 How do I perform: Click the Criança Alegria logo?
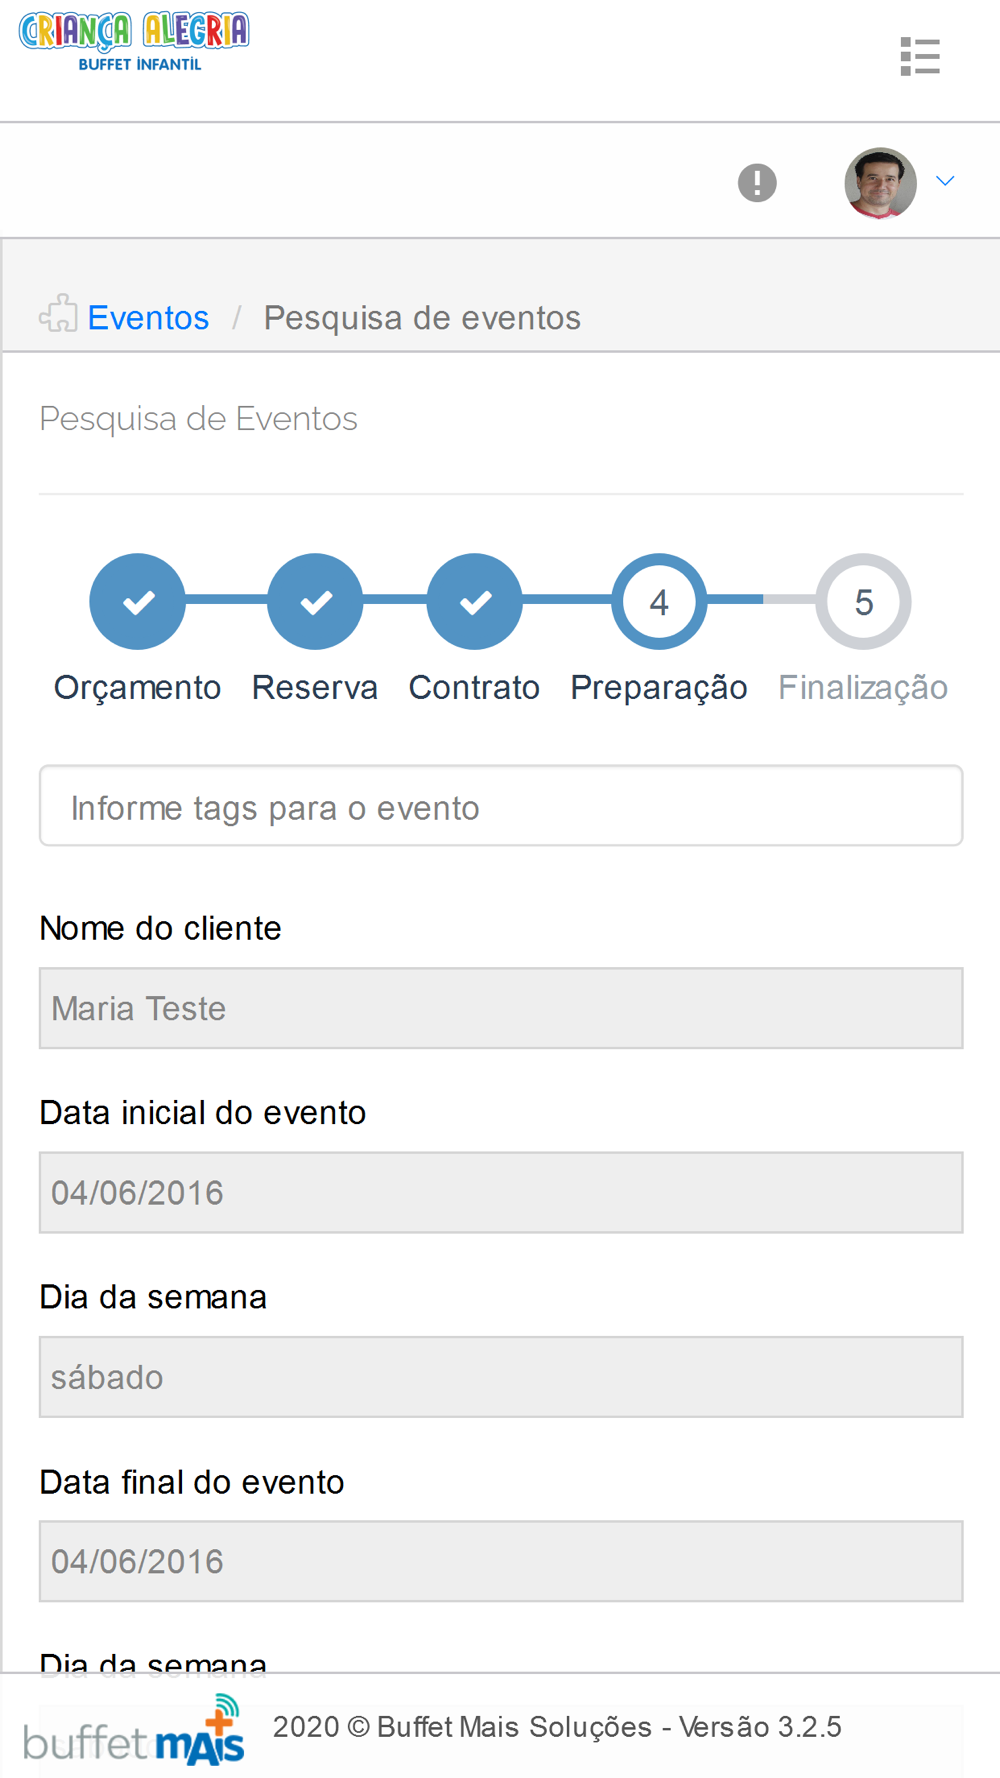(x=134, y=42)
